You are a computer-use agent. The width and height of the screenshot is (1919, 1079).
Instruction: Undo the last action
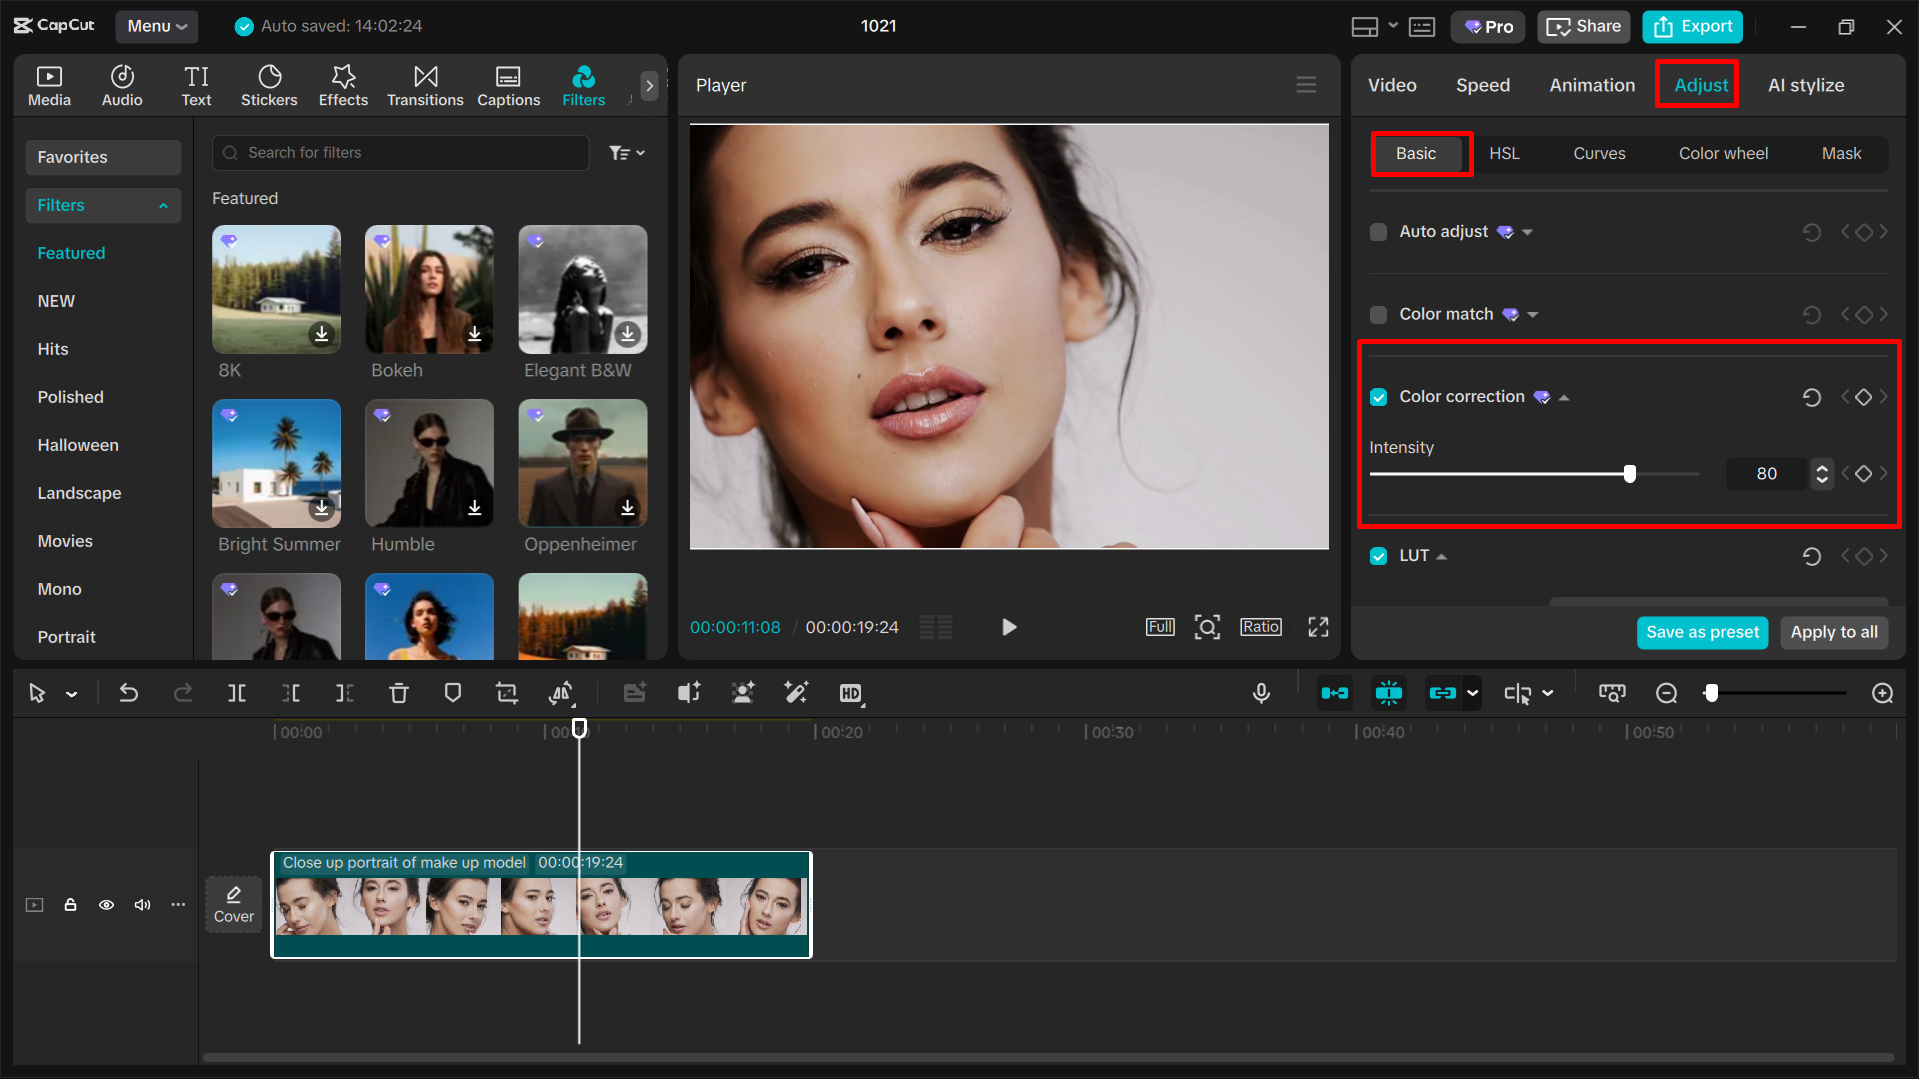129,692
